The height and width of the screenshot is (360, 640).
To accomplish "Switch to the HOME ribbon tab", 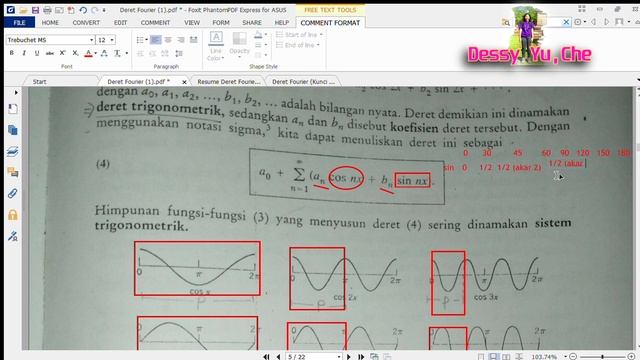I will click(50, 22).
